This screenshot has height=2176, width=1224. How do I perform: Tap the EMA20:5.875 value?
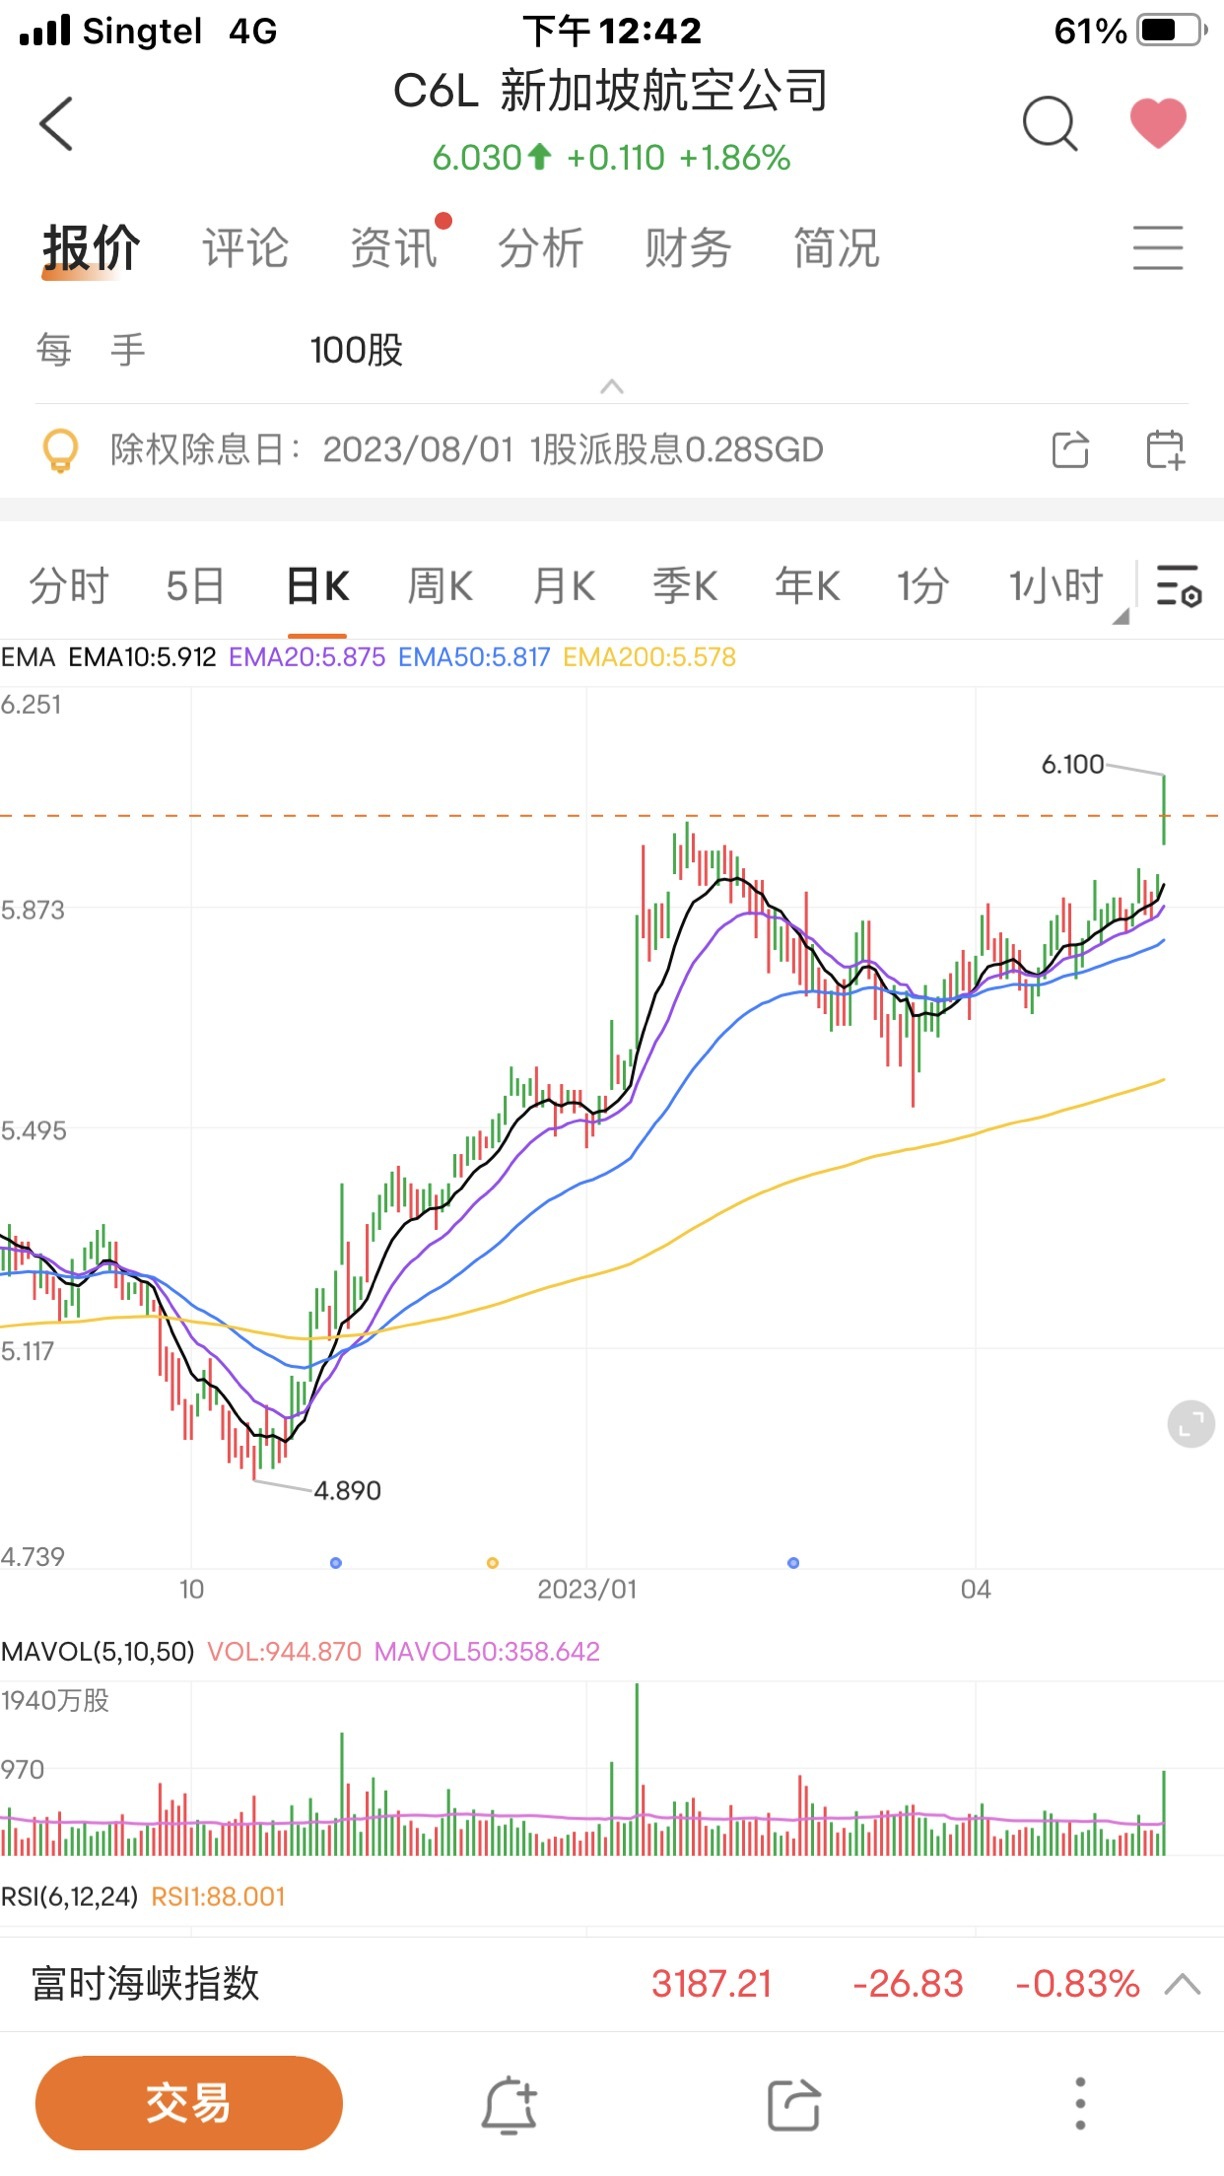click(307, 657)
